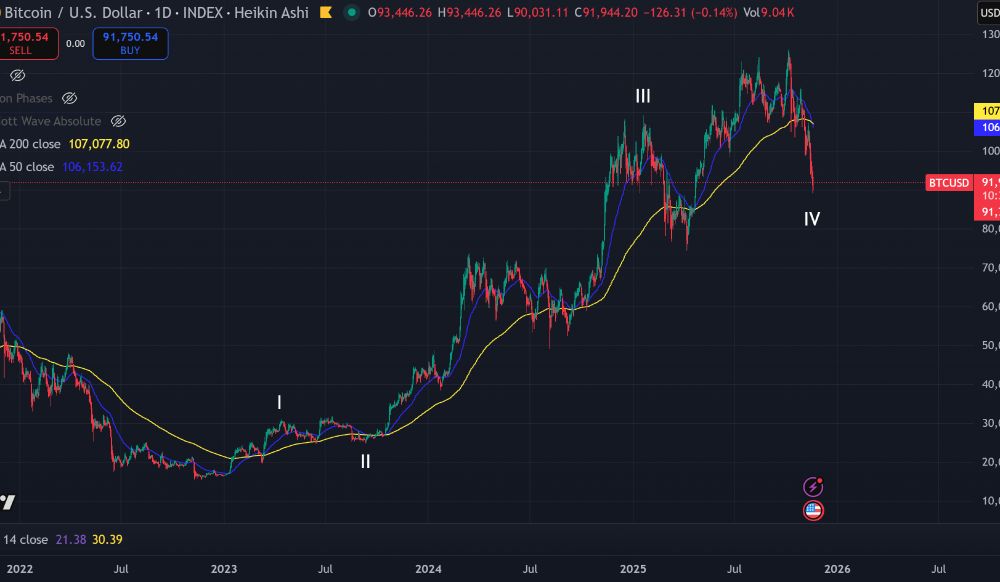The height and width of the screenshot is (582, 1000).
Task: Click the red BTCUSD symbol label
Action: click(948, 183)
